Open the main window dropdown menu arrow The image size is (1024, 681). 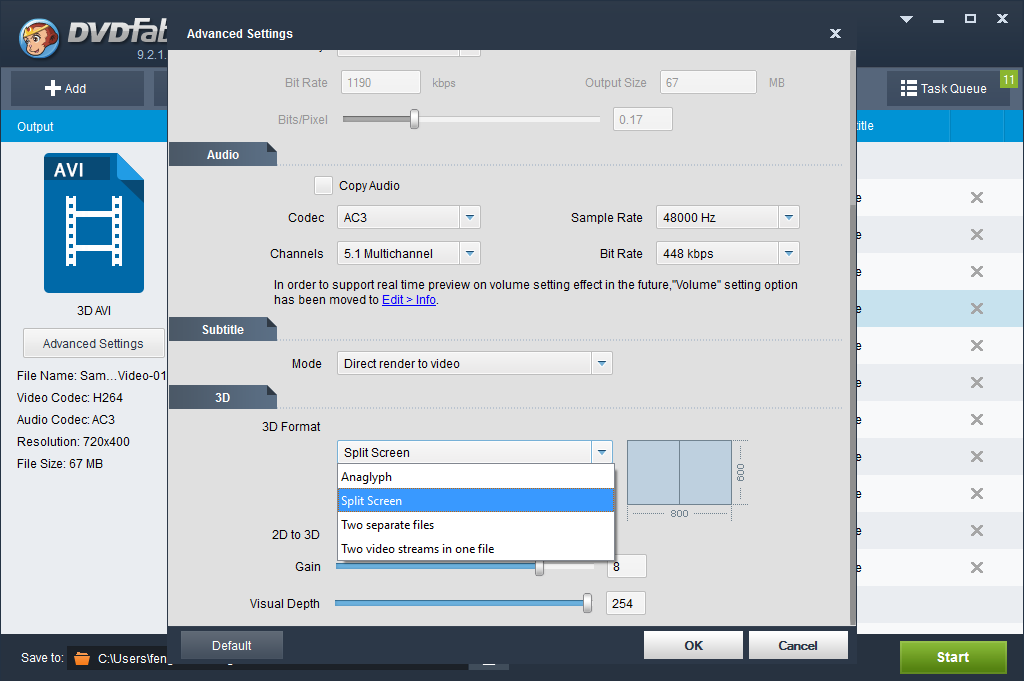pos(906,19)
